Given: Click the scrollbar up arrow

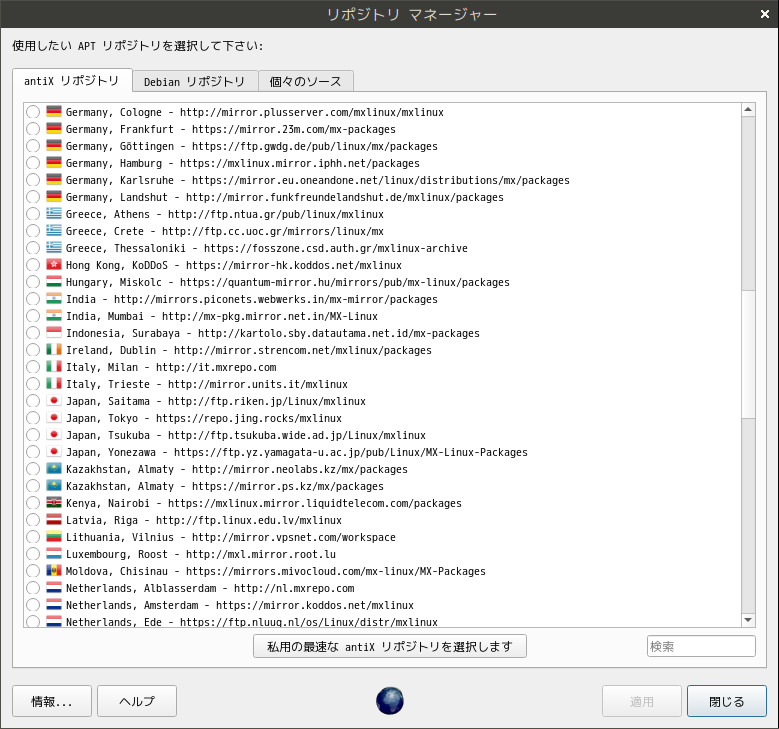Looking at the screenshot, I should pyautogui.click(x=748, y=109).
